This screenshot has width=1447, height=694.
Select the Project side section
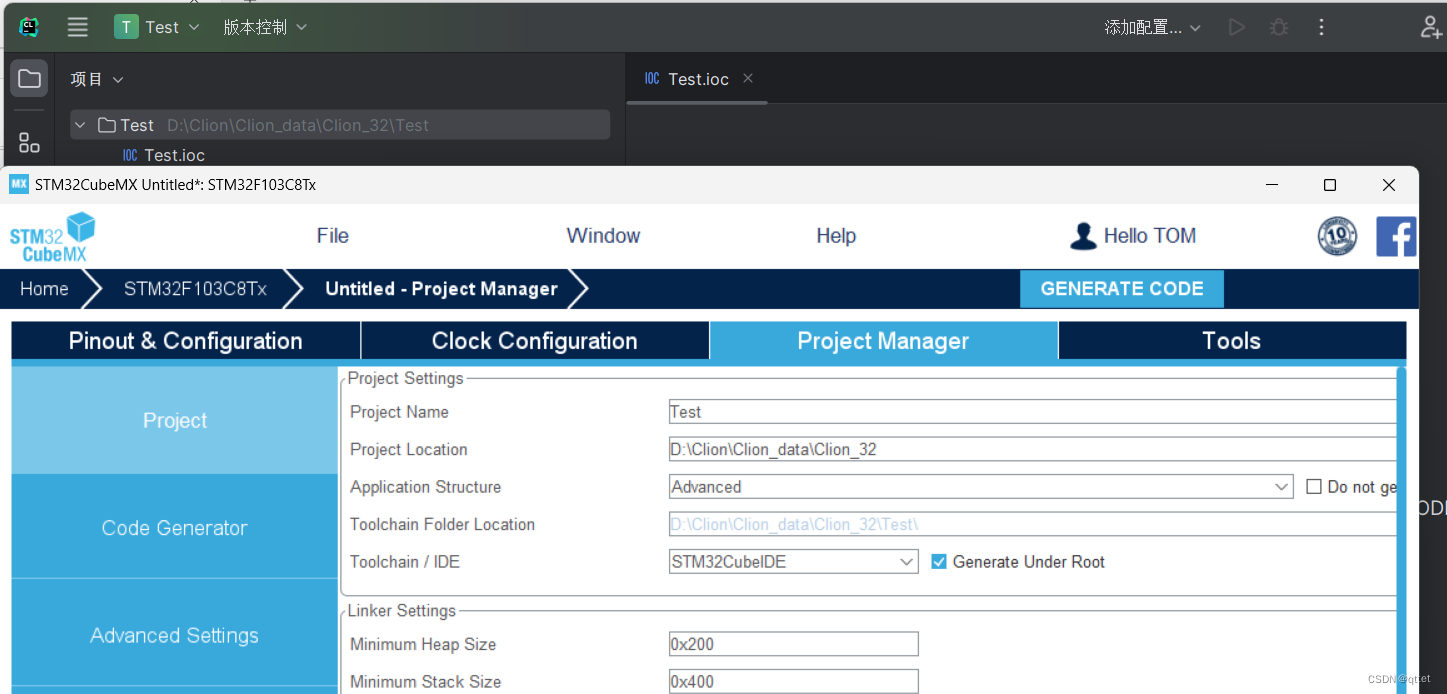(175, 421)
